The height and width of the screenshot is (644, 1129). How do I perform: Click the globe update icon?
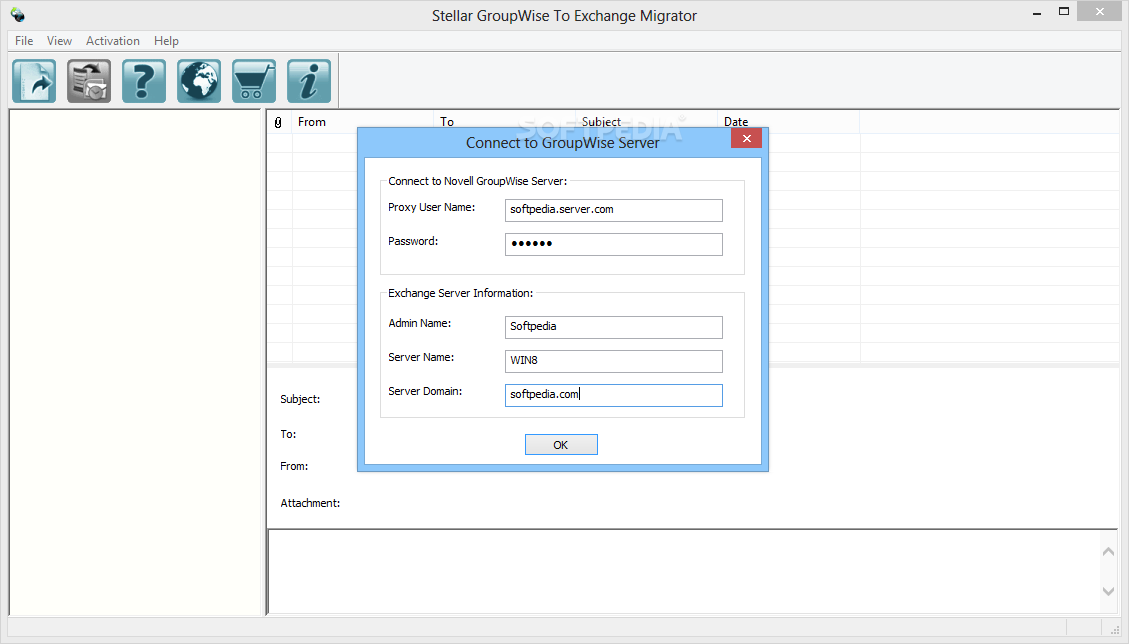pos(199,81)
